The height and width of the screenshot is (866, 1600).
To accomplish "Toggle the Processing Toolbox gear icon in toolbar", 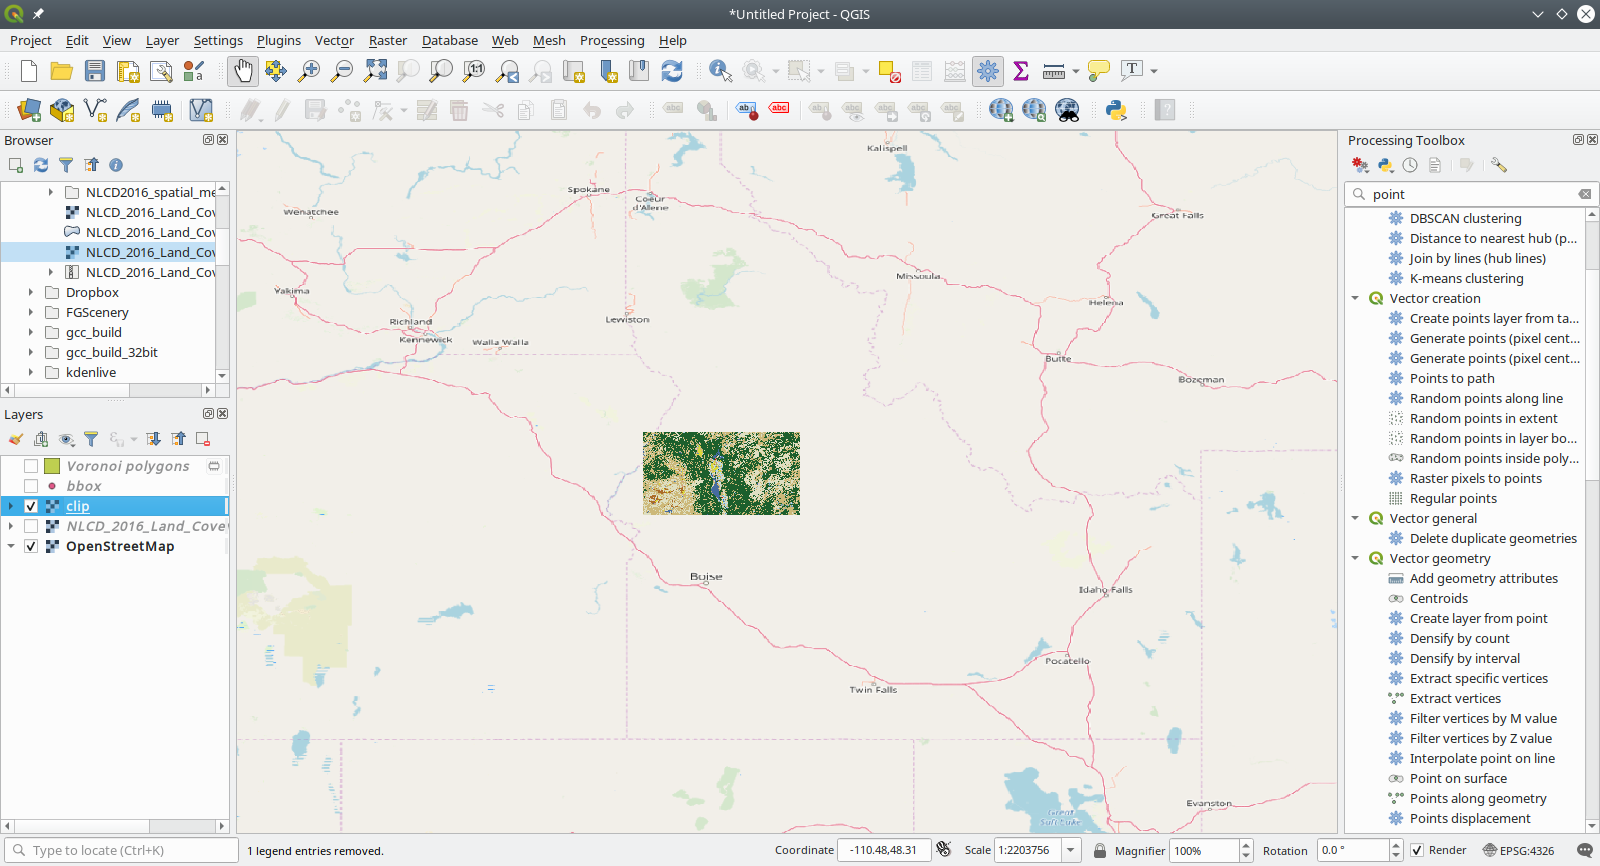I will click(x=988, y=71).
